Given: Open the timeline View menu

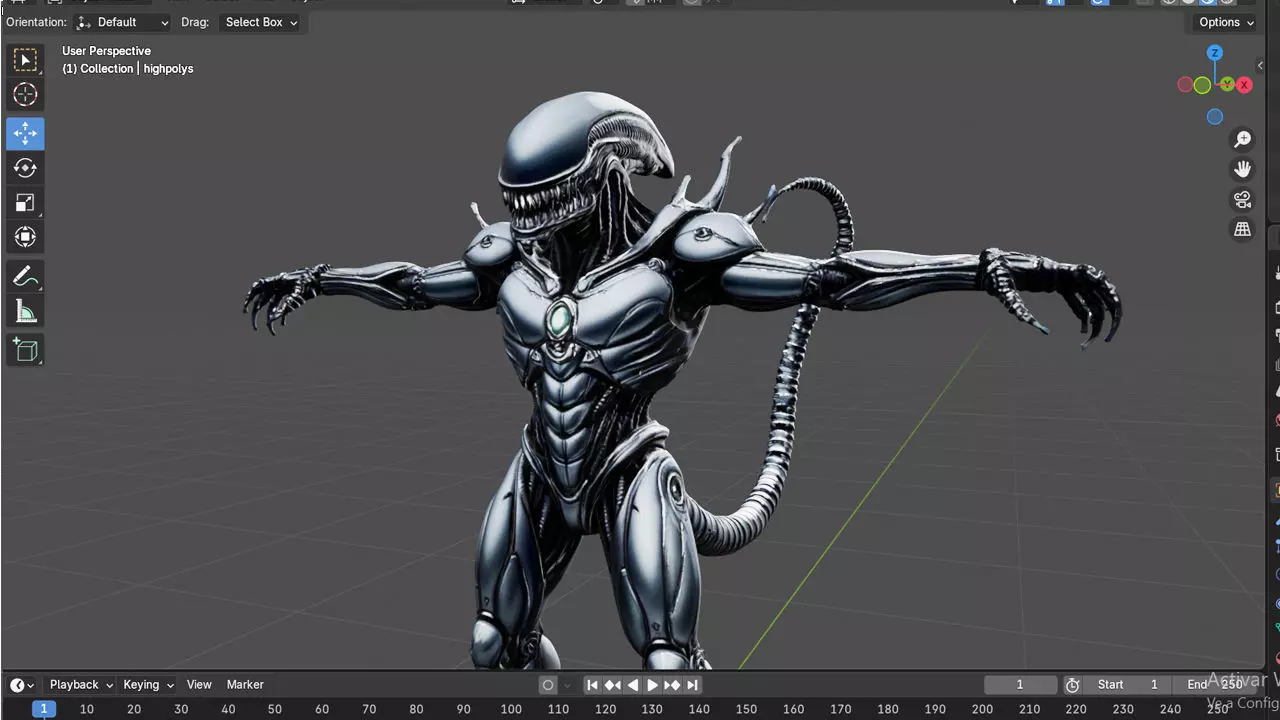Looking at the screenshot, I should tap(199, 685).
